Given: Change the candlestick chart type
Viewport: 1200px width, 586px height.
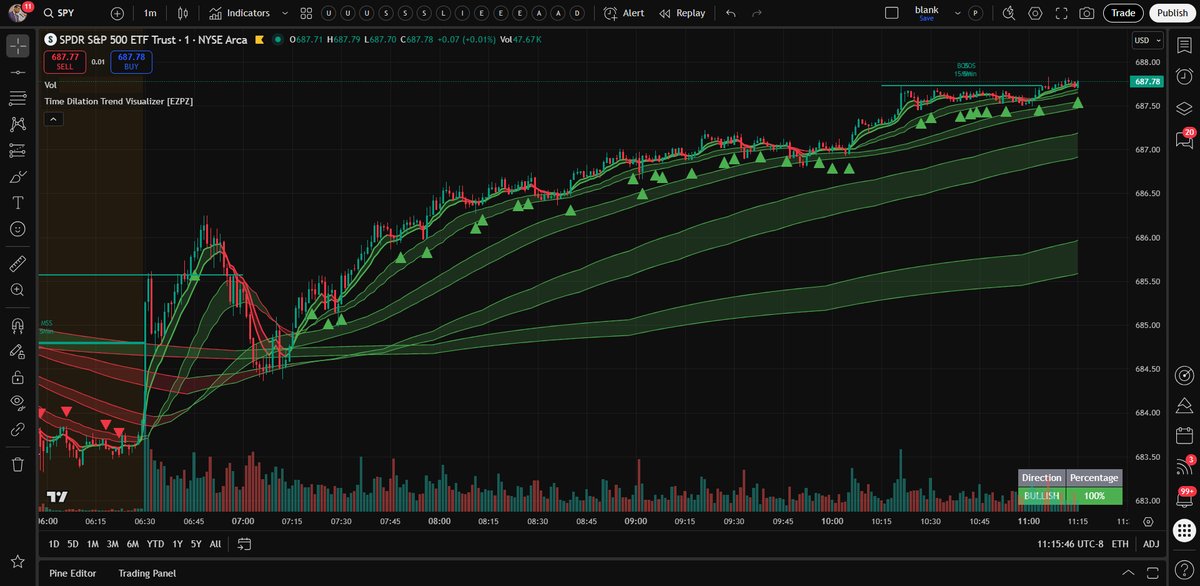Looking at the screenshot, I should 182,13.
